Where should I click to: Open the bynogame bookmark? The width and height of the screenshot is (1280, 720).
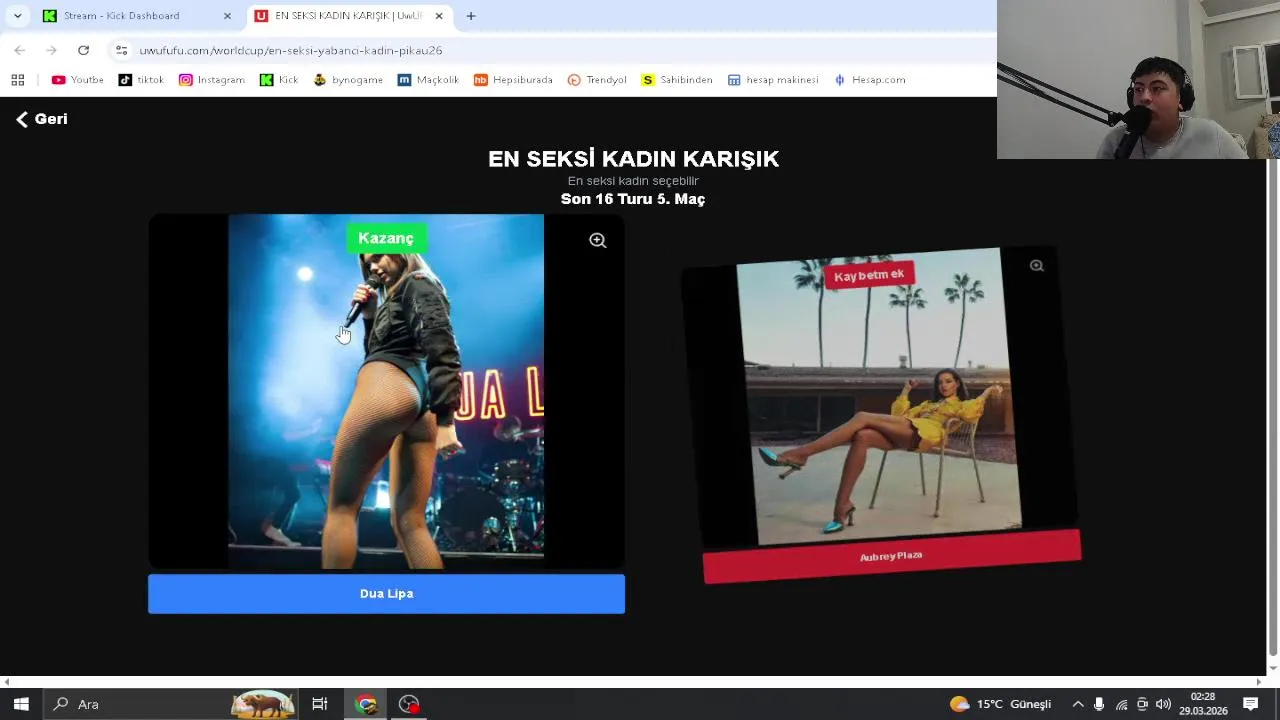coord(348,80)
